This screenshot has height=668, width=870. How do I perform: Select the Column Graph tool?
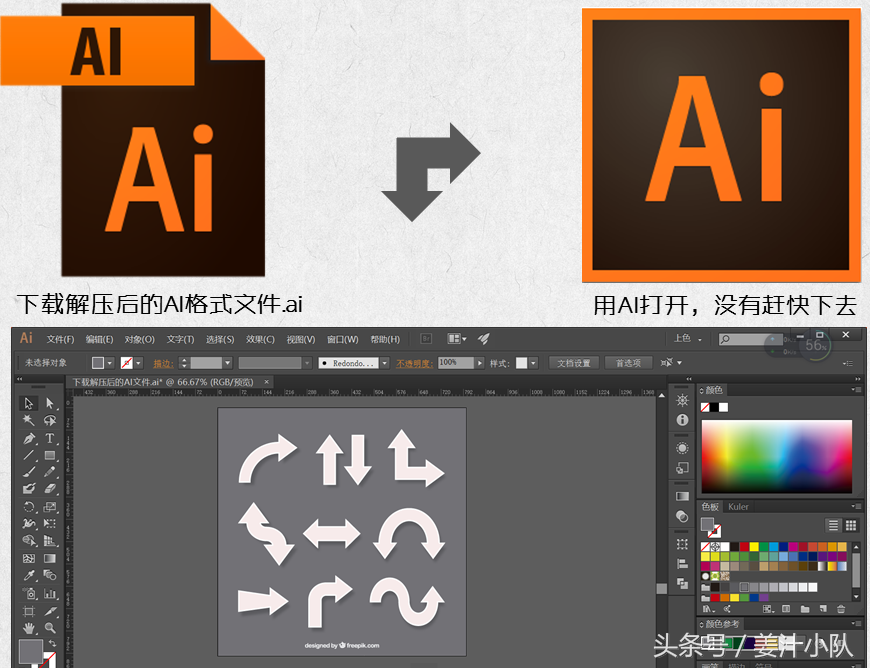(x=49, y=594)
